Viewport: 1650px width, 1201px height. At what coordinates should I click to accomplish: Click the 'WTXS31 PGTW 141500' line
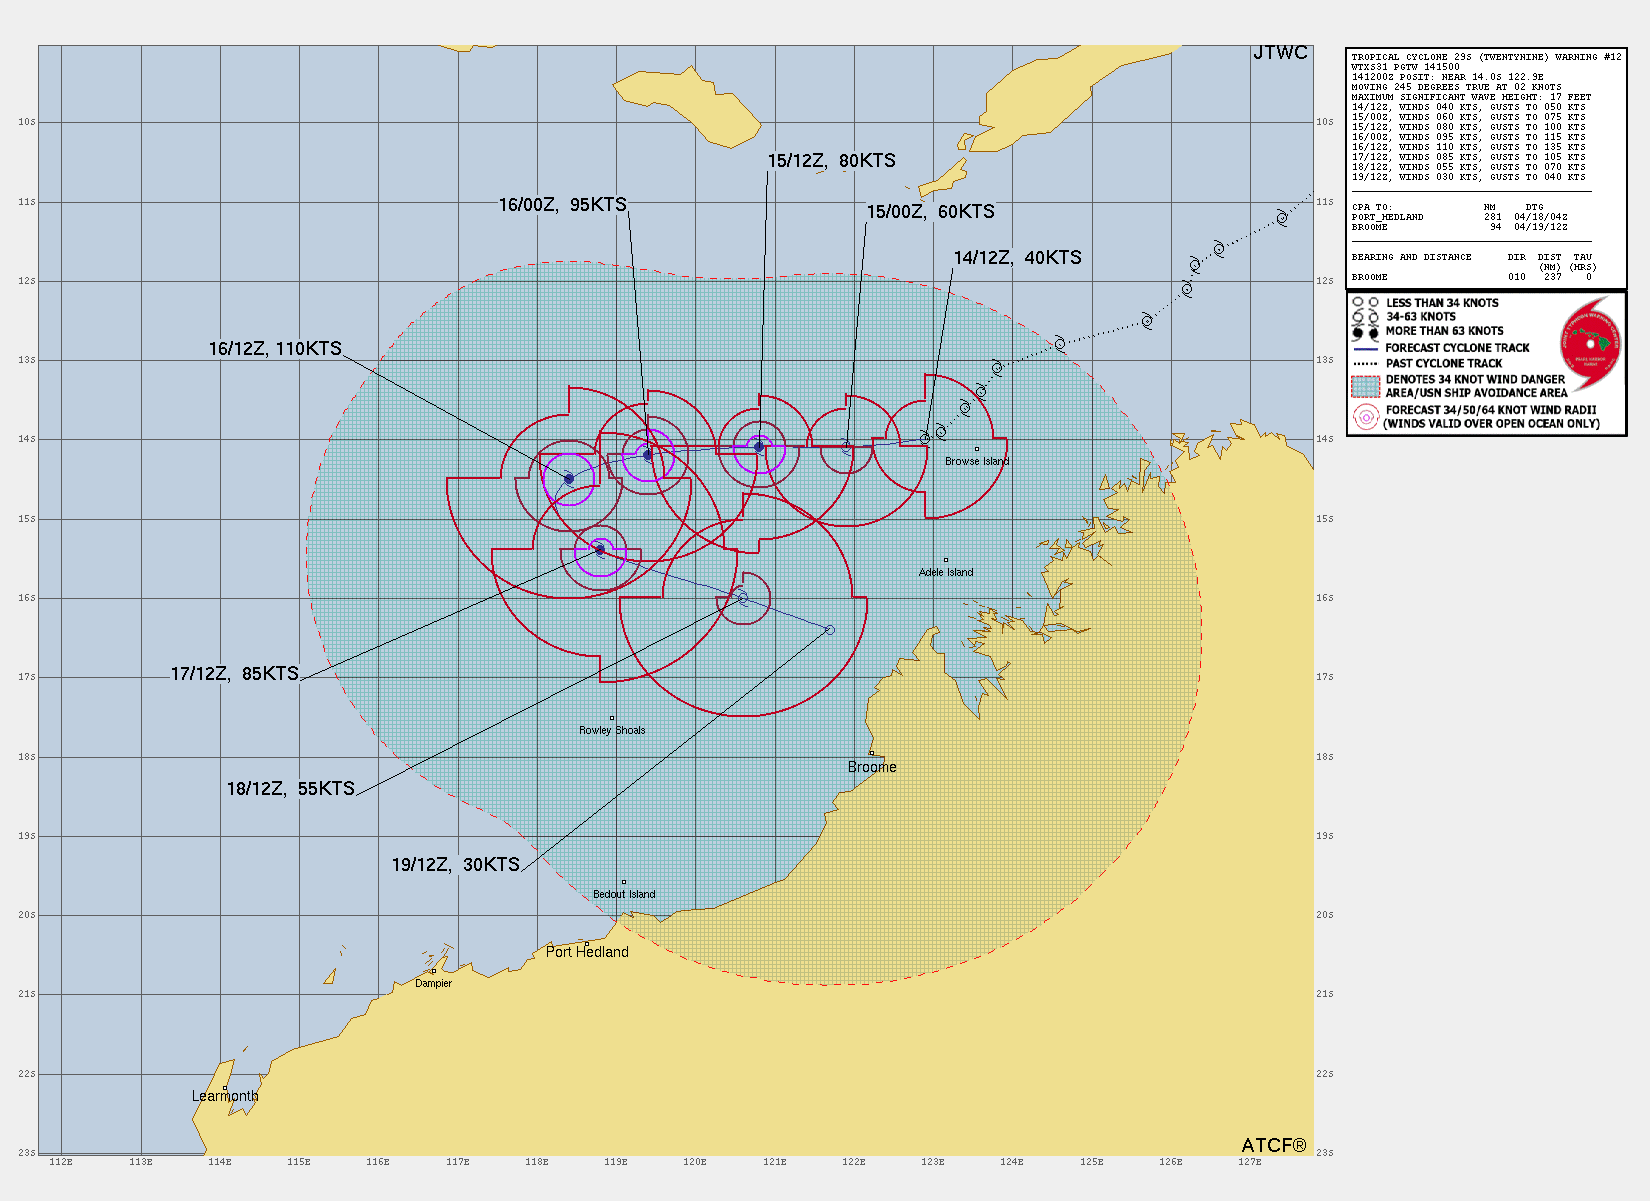(x=1405, y=67)
